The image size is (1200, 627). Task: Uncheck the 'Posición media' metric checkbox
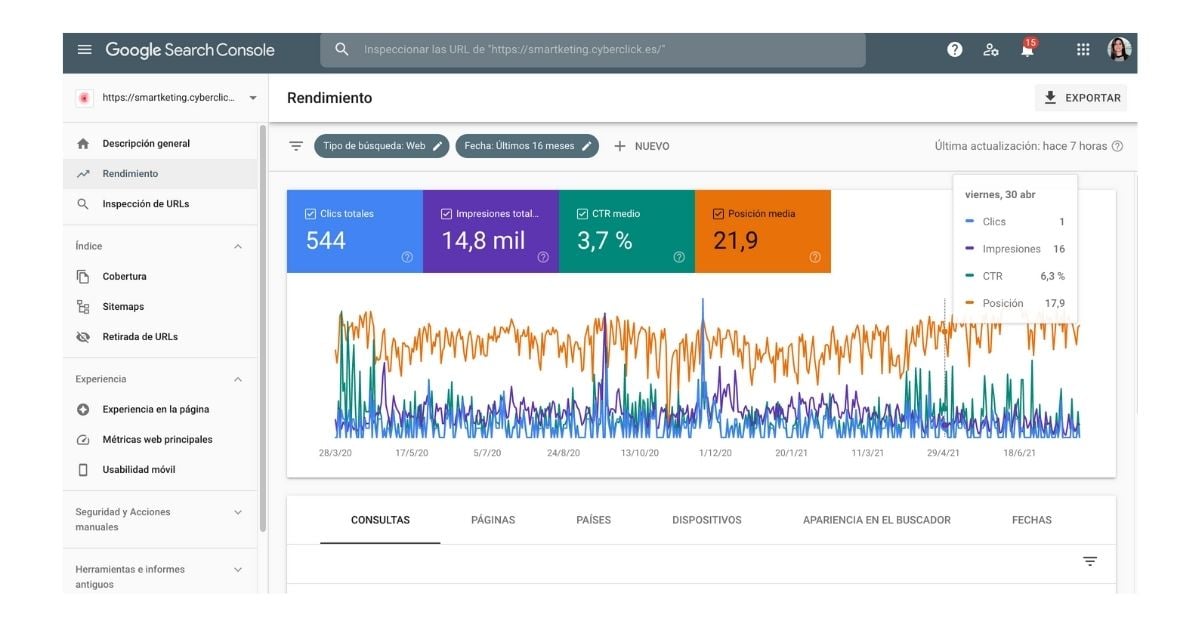tap(717, 212)
